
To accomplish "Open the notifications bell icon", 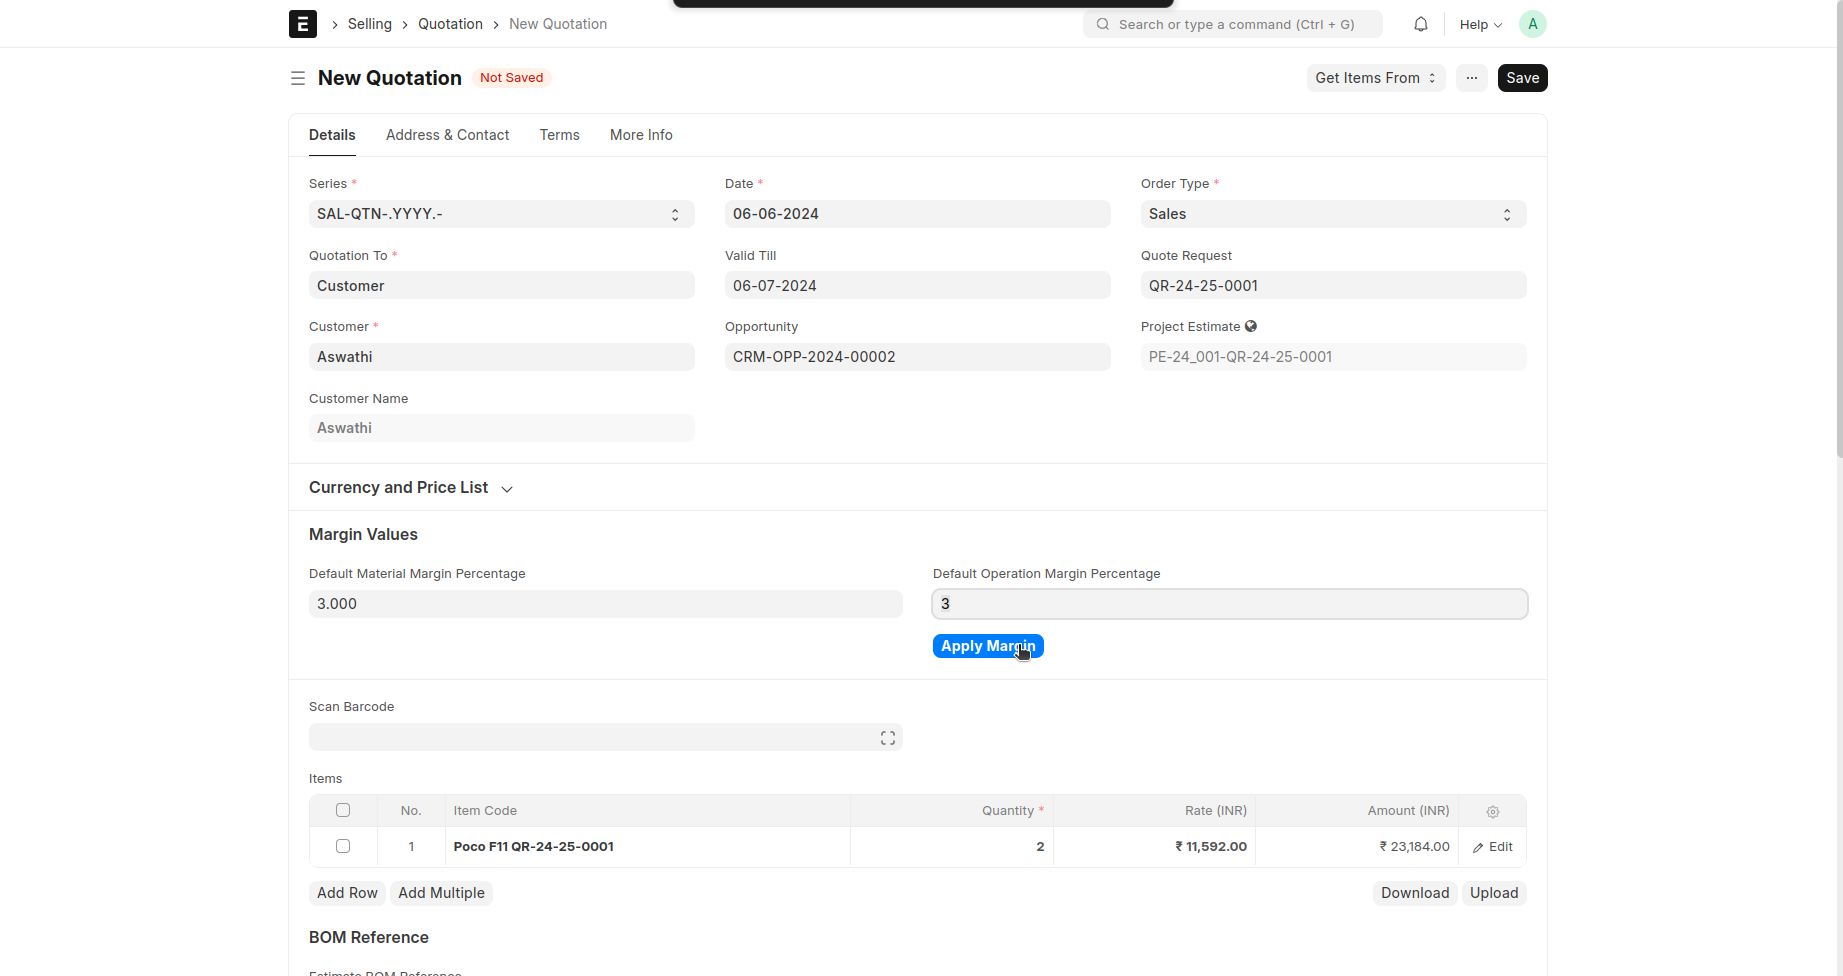I will (1420, 24).
